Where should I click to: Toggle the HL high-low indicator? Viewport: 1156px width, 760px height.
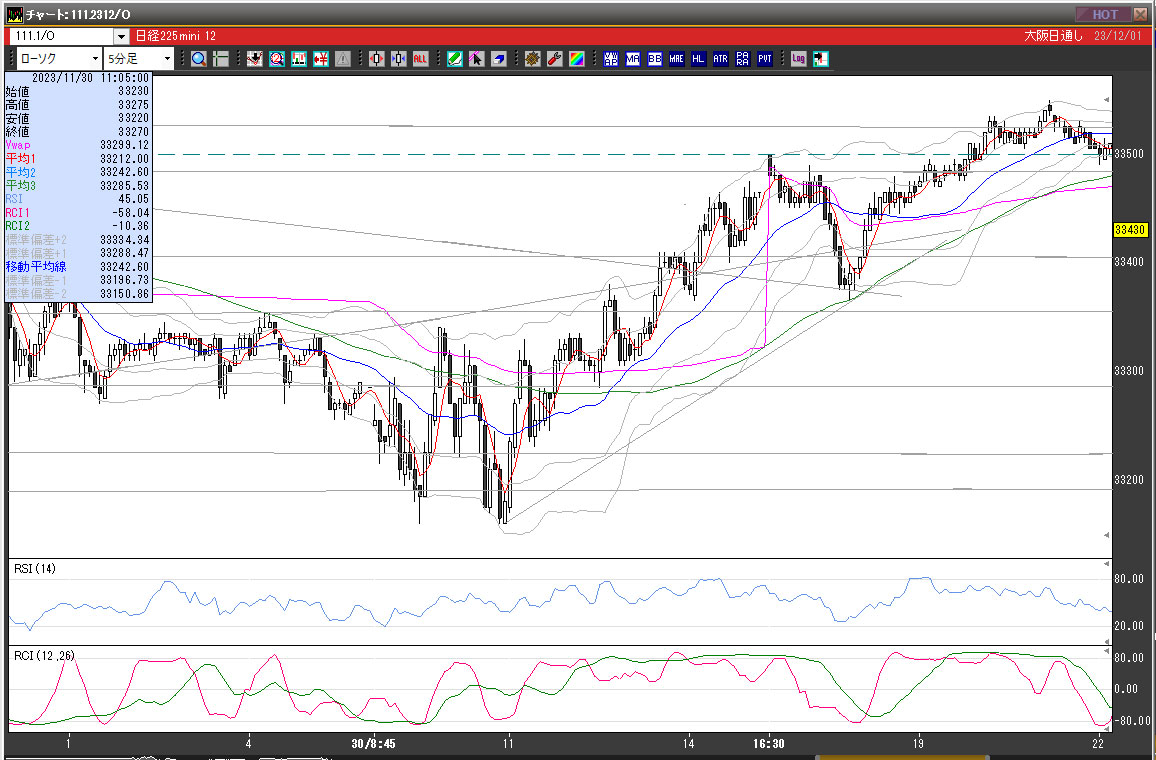pos(698,59)
